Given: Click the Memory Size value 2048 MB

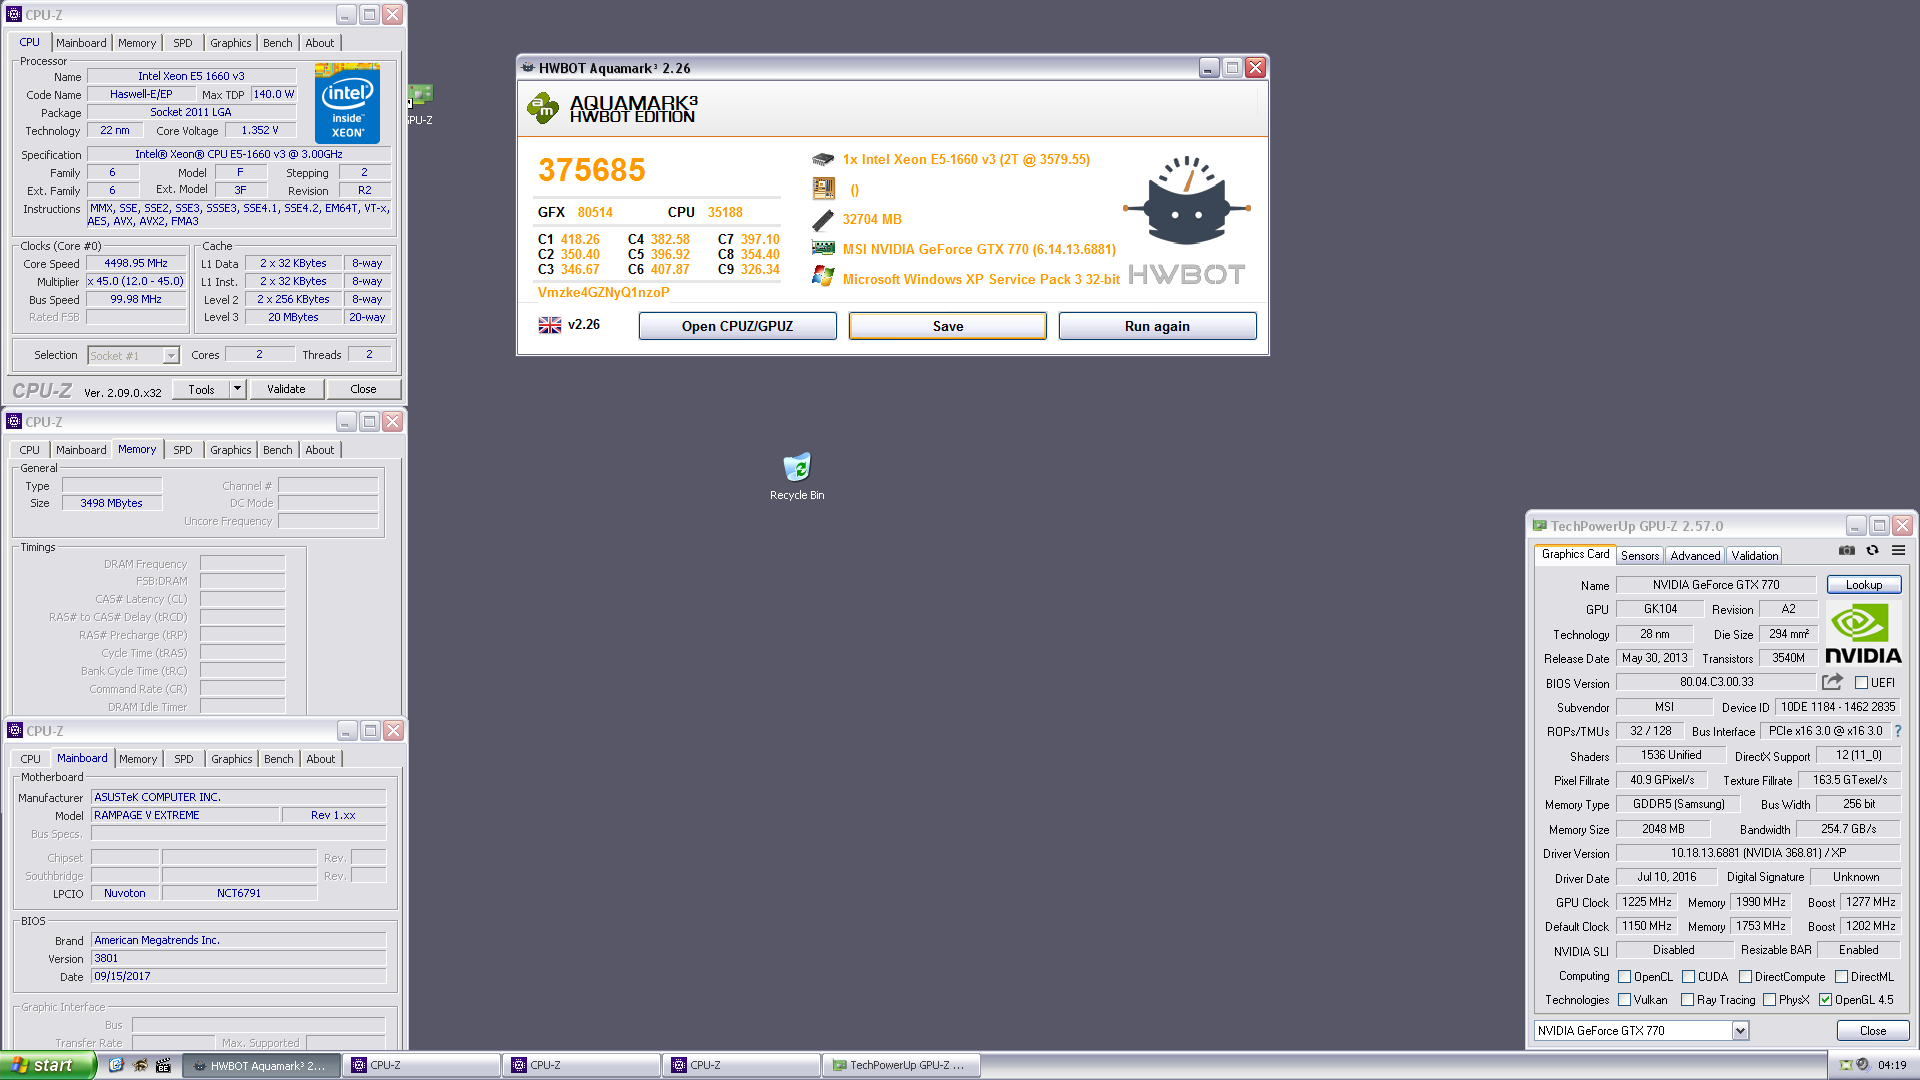Looking at the screenshot, I should [1663, 829].
